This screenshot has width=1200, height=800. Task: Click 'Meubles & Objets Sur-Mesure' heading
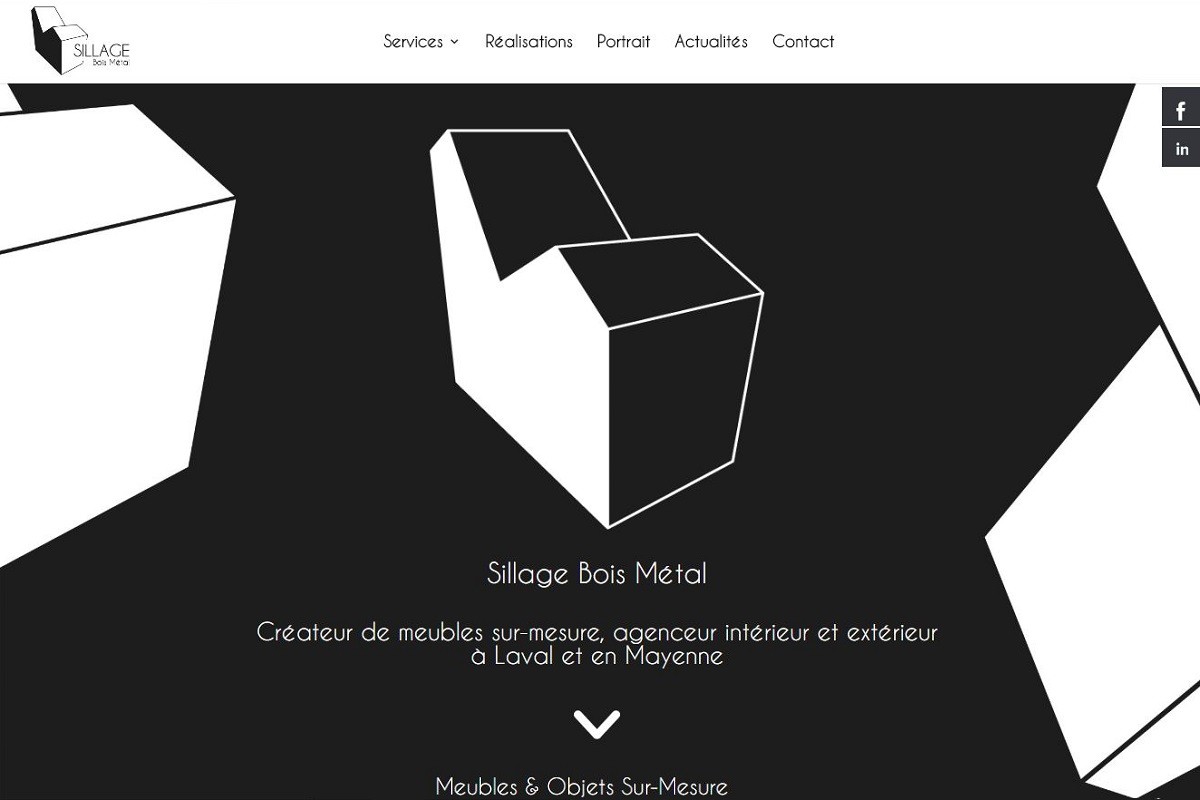[x=582, y=787]
